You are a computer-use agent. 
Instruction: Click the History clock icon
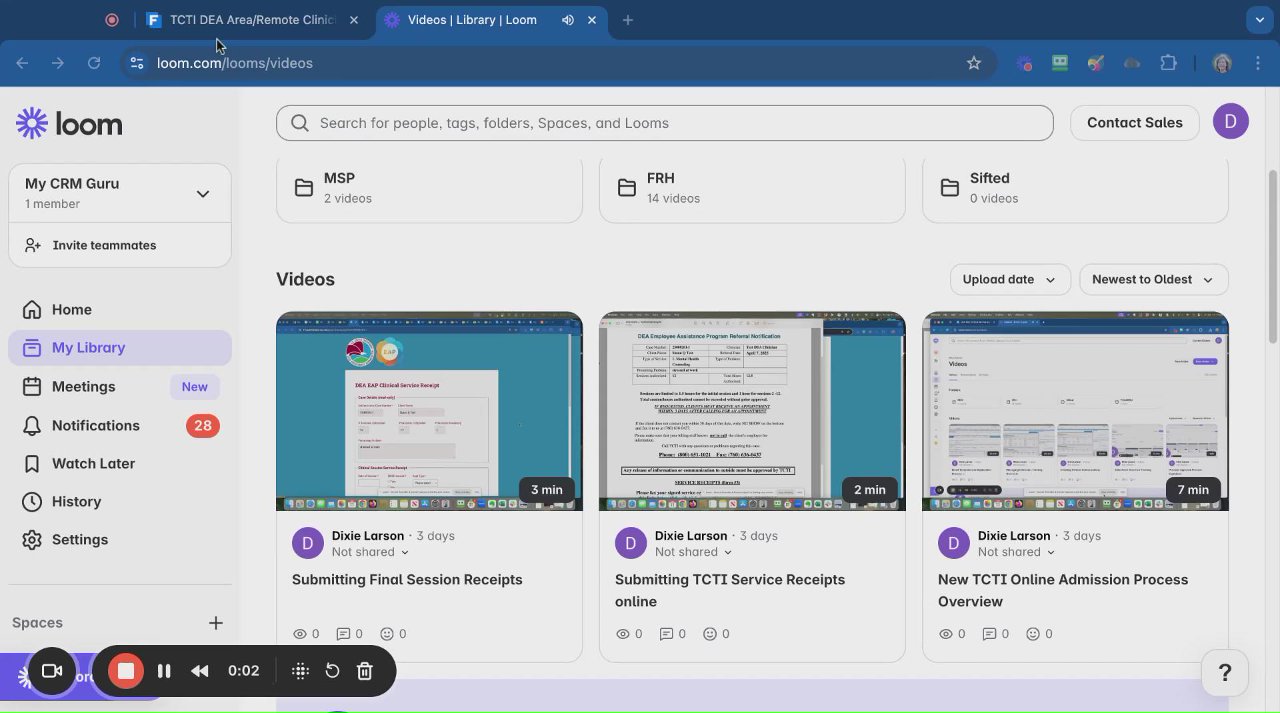(x=32, y=501)
